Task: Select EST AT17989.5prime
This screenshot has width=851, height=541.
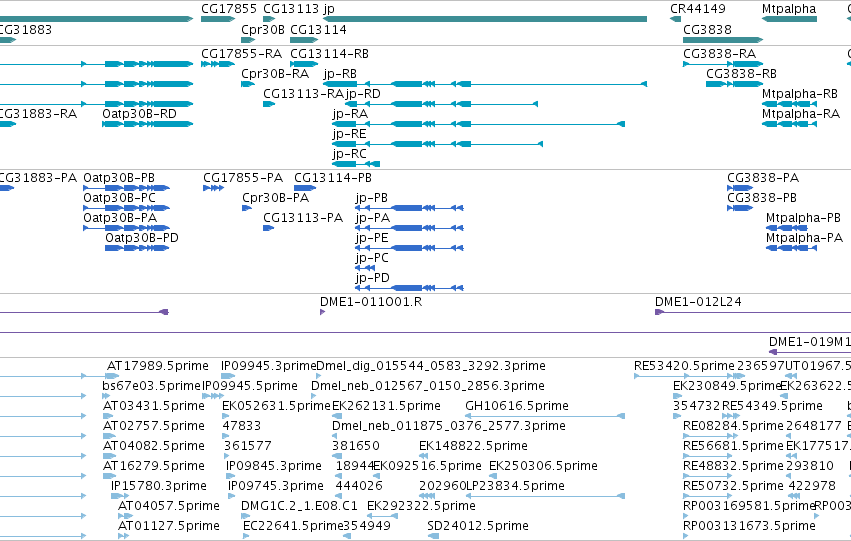Action: click(157, 366)
